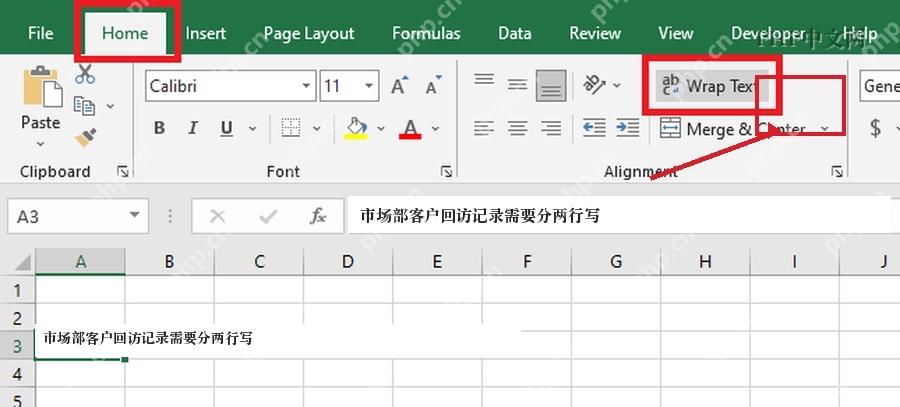Open the Orientation options arrow
Viewport: 900px width, 407px height.
tap(617, 86)
